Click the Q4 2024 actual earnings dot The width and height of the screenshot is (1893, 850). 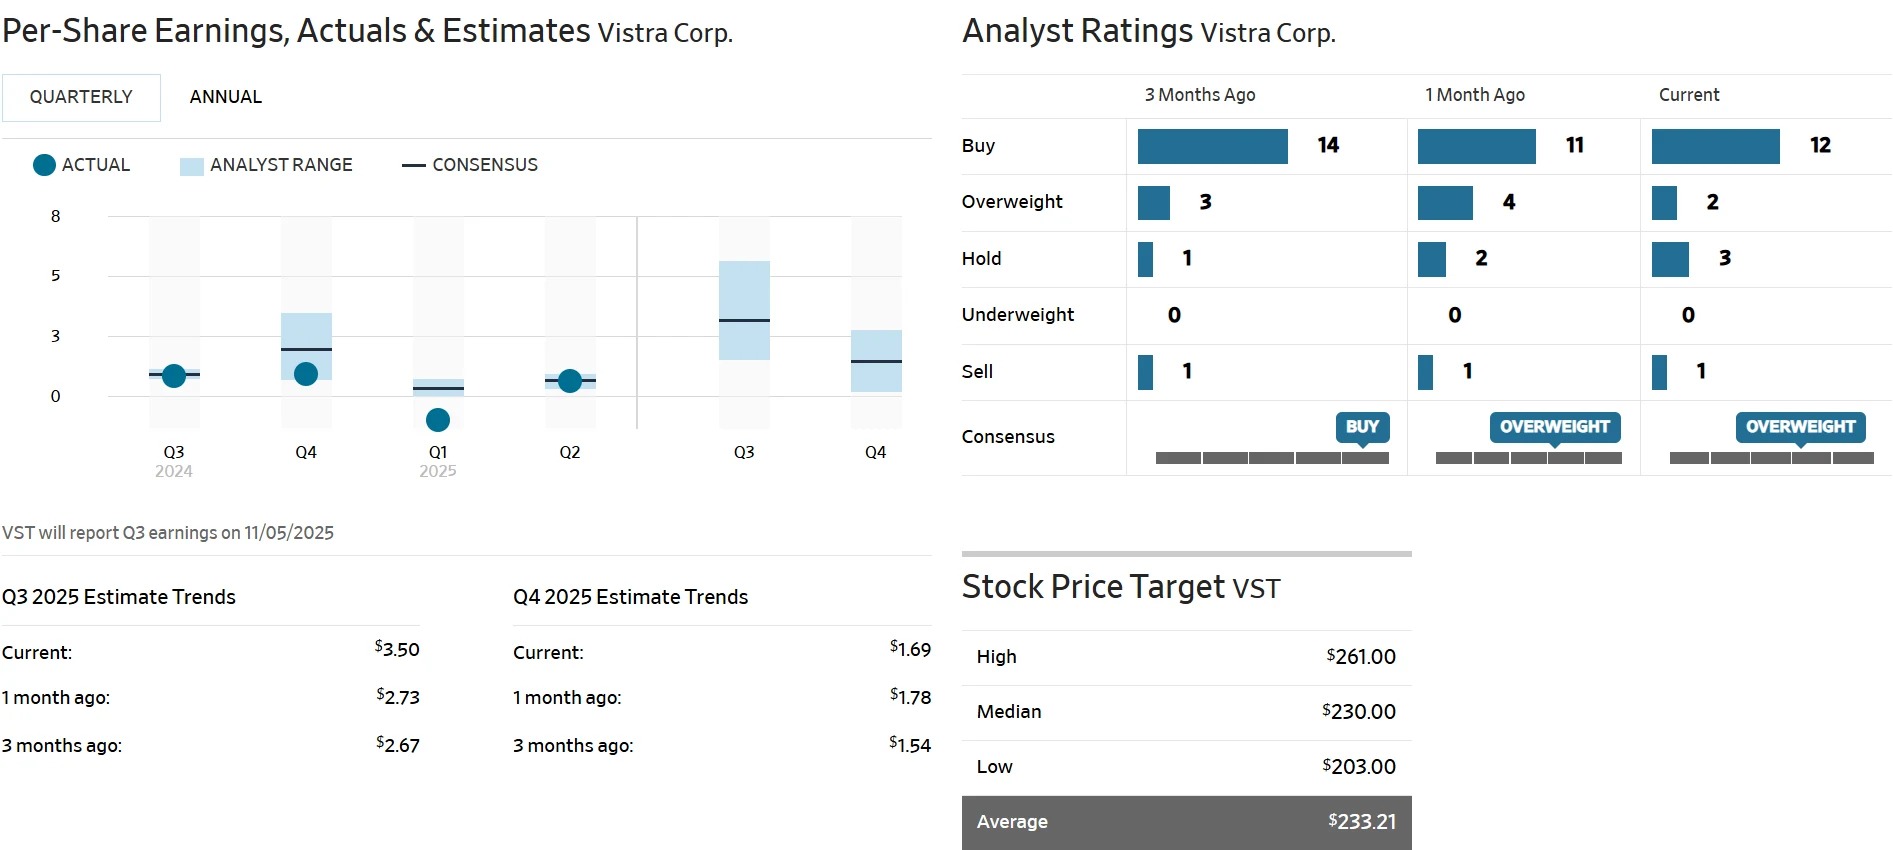pos(306,374)
